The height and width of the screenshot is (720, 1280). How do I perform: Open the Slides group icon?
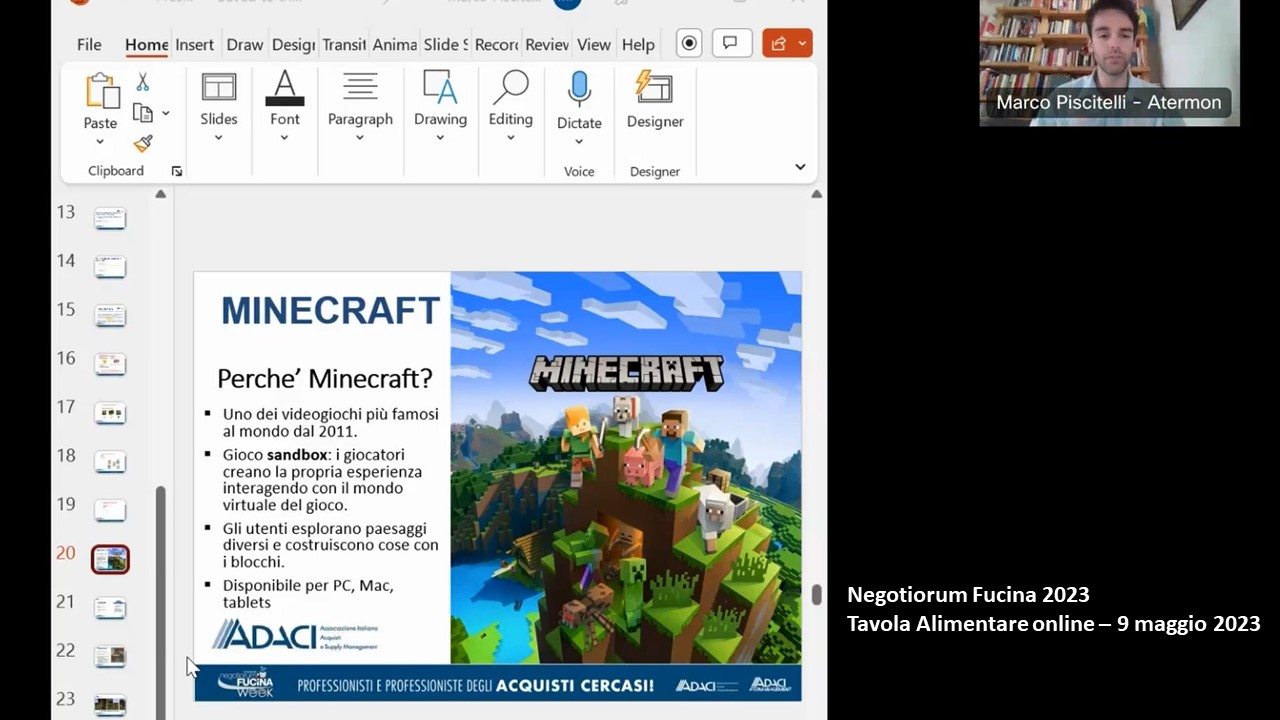click(x=219, y=88)
